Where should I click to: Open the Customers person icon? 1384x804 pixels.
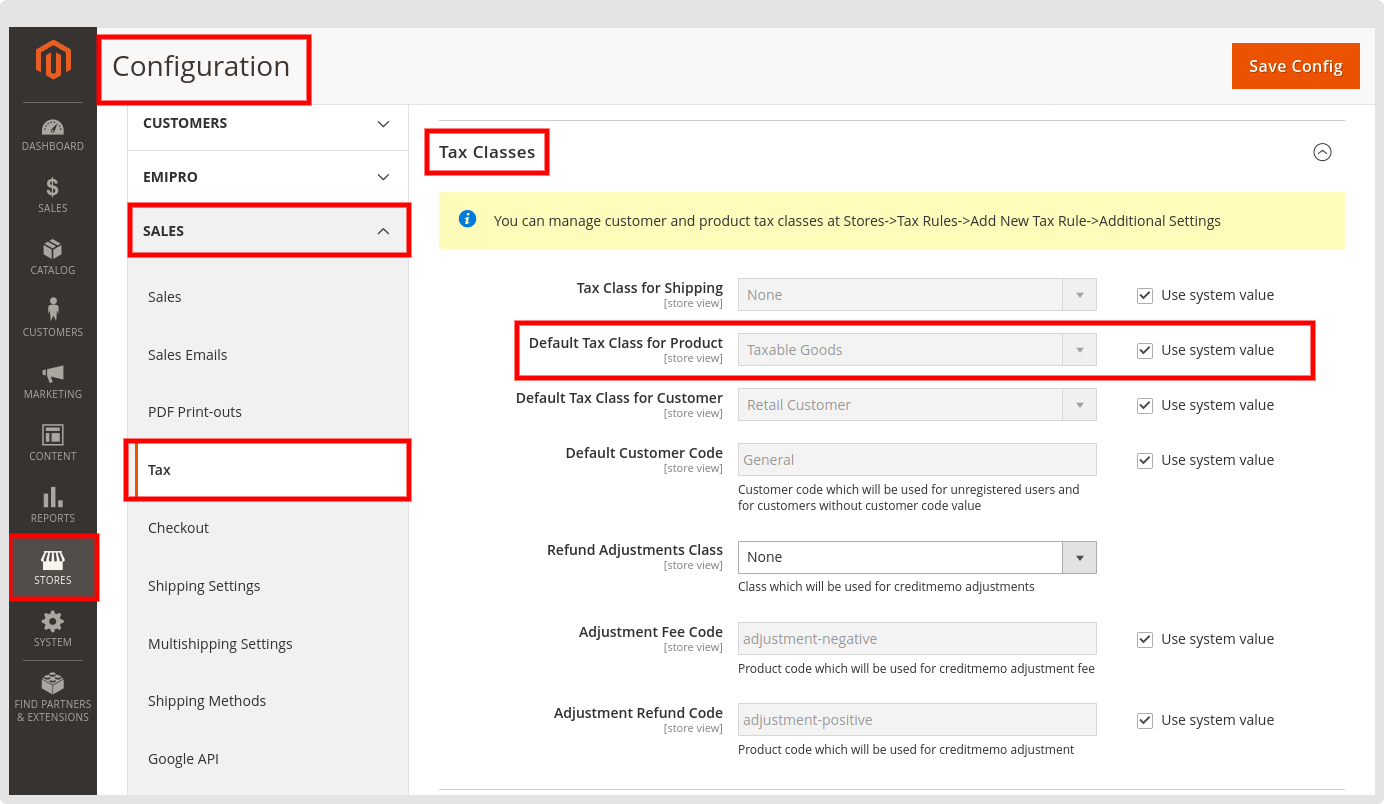click(x=53, y=312)
